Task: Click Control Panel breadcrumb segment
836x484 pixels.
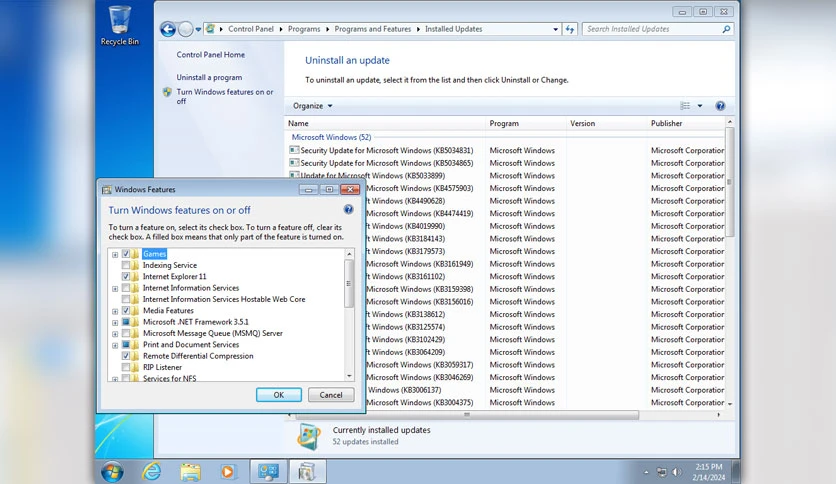Action: point(251,29)
